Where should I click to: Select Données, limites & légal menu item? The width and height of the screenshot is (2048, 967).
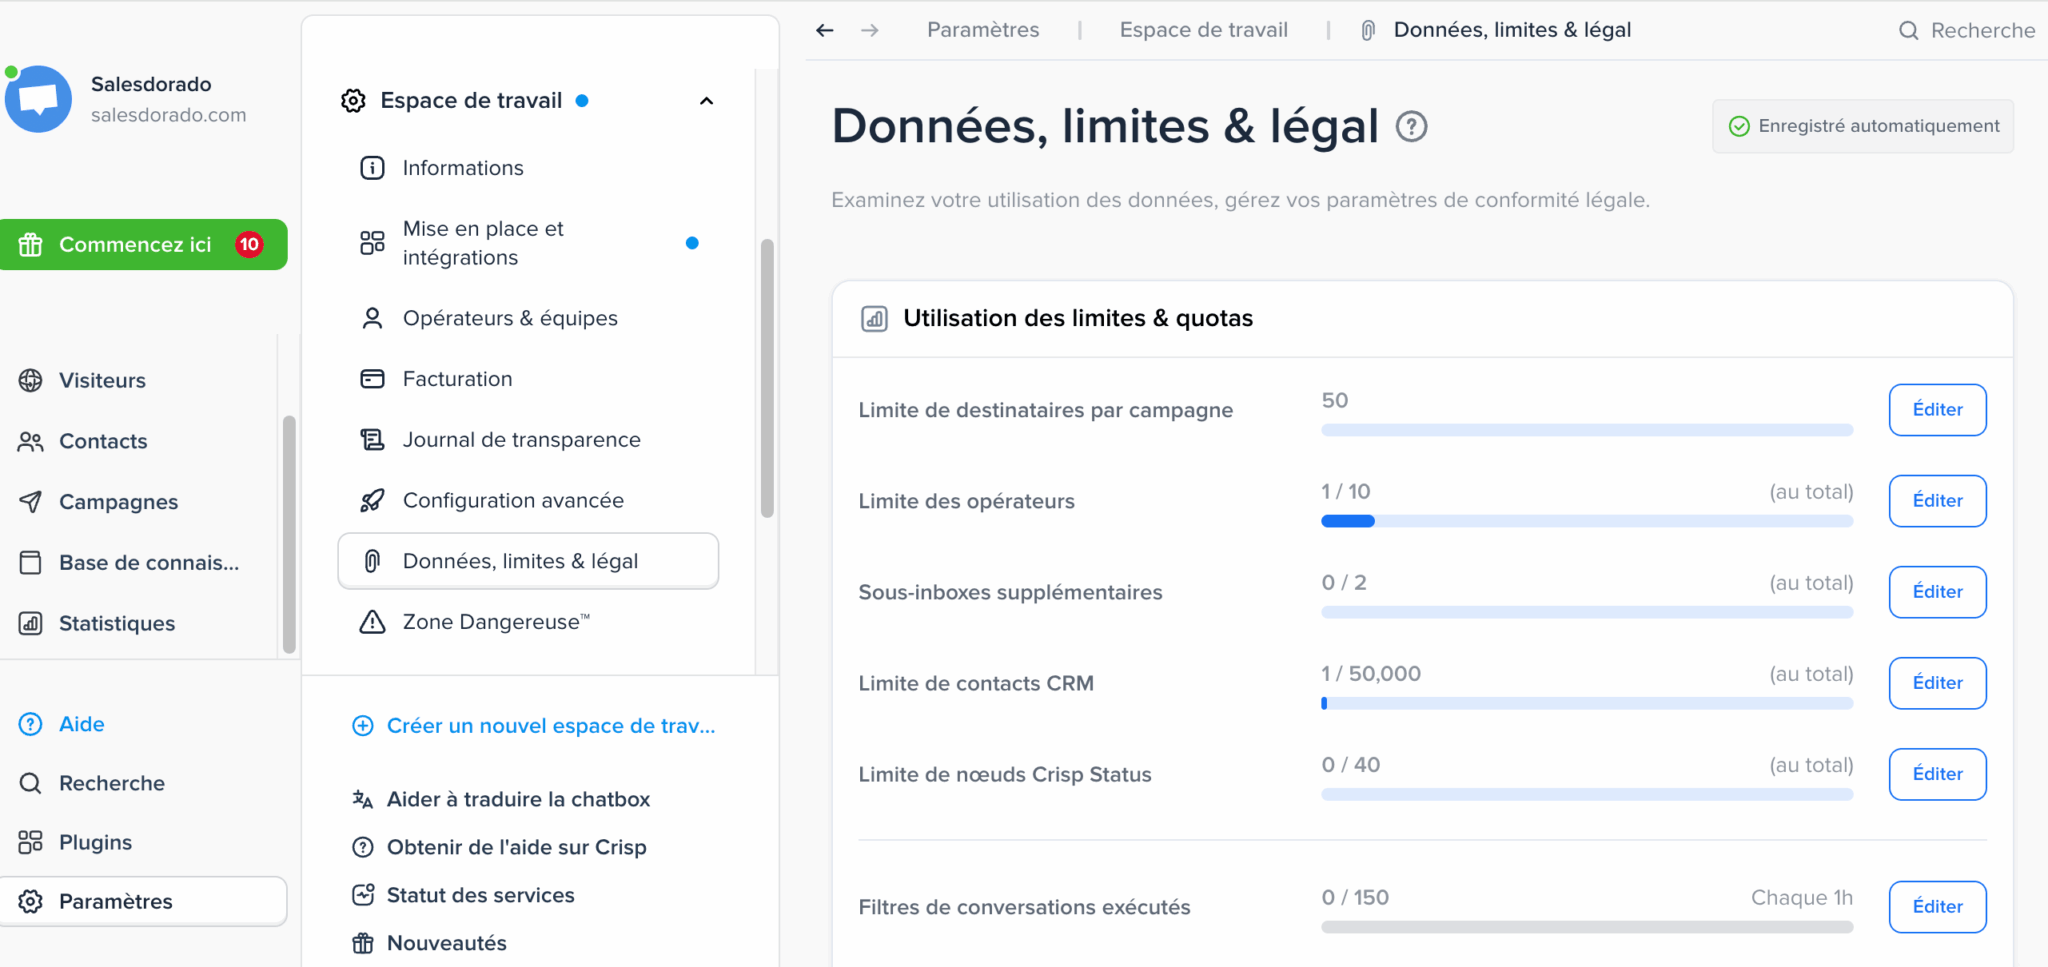528,561
